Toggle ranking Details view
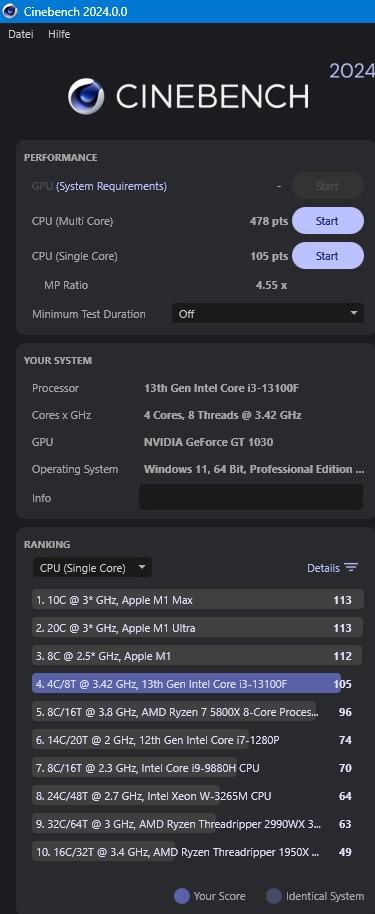Image resolution: width=375 pixels, height=914 pixels. click(332, 568)
